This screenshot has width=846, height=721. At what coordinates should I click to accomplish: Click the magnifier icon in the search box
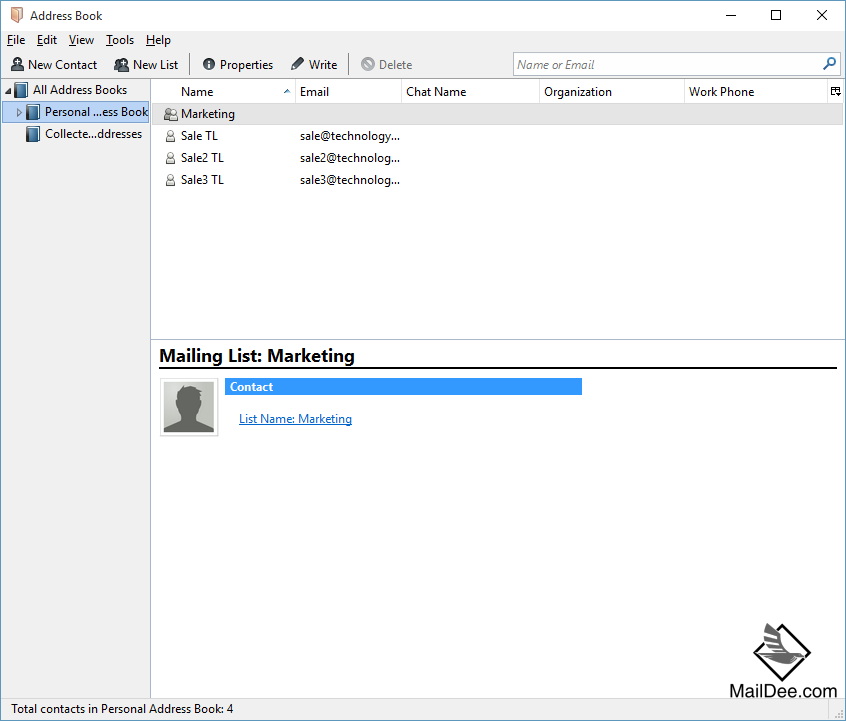pos(829,63)
